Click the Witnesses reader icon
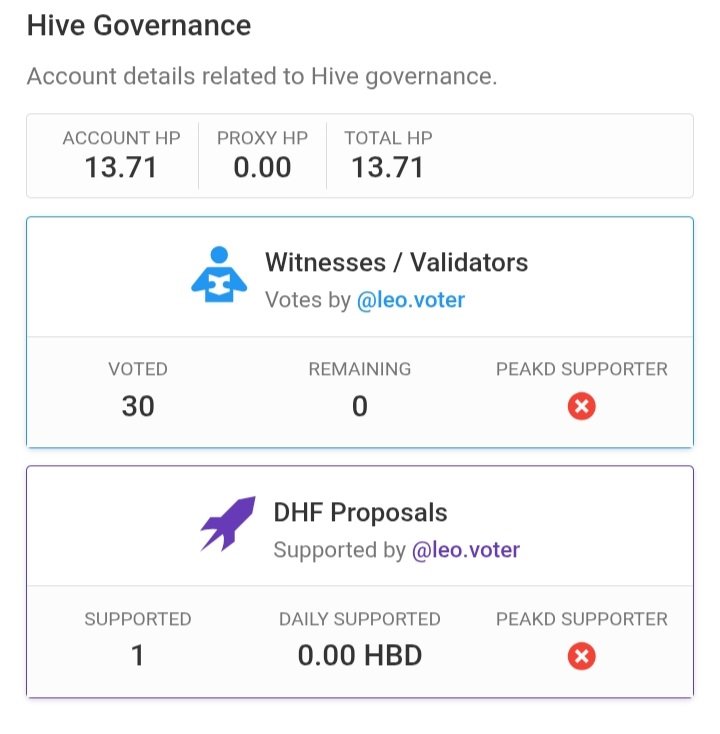 coord(219,274)
